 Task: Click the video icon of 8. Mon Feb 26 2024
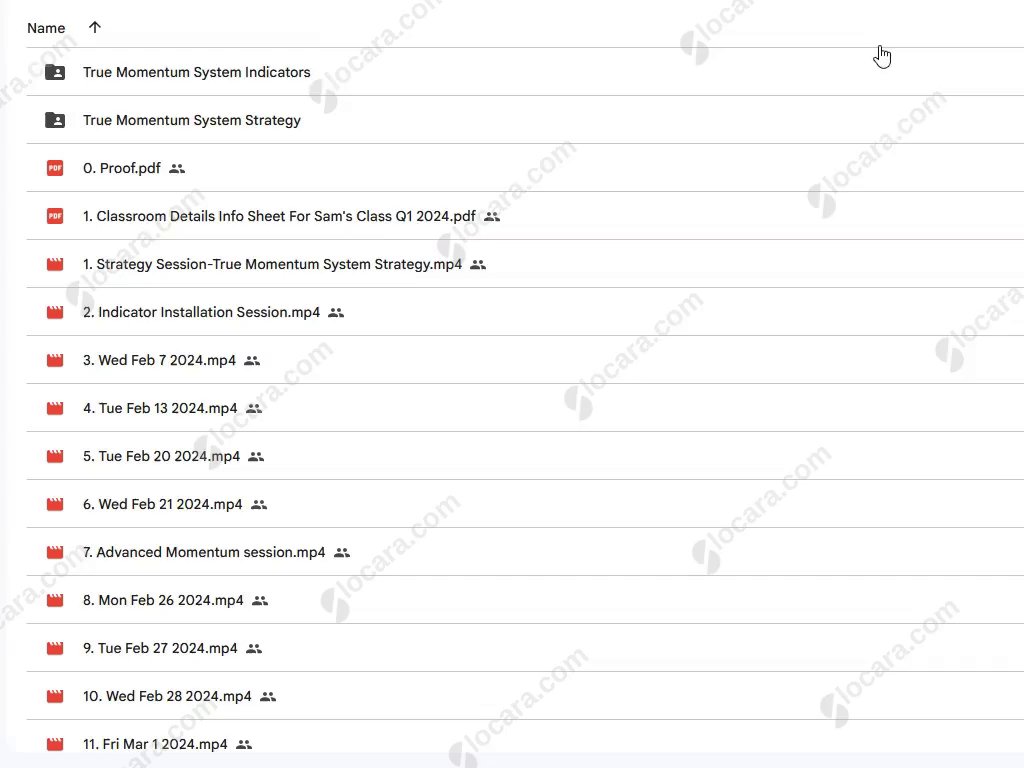coord(55,600)
